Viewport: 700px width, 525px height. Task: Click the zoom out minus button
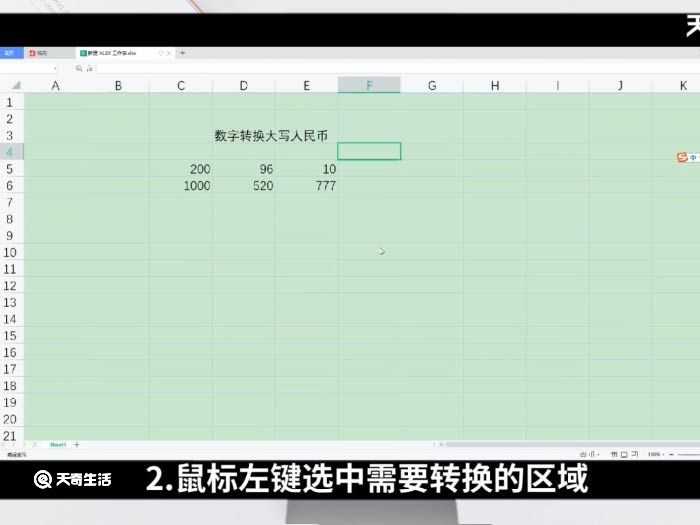coord(671,454)
